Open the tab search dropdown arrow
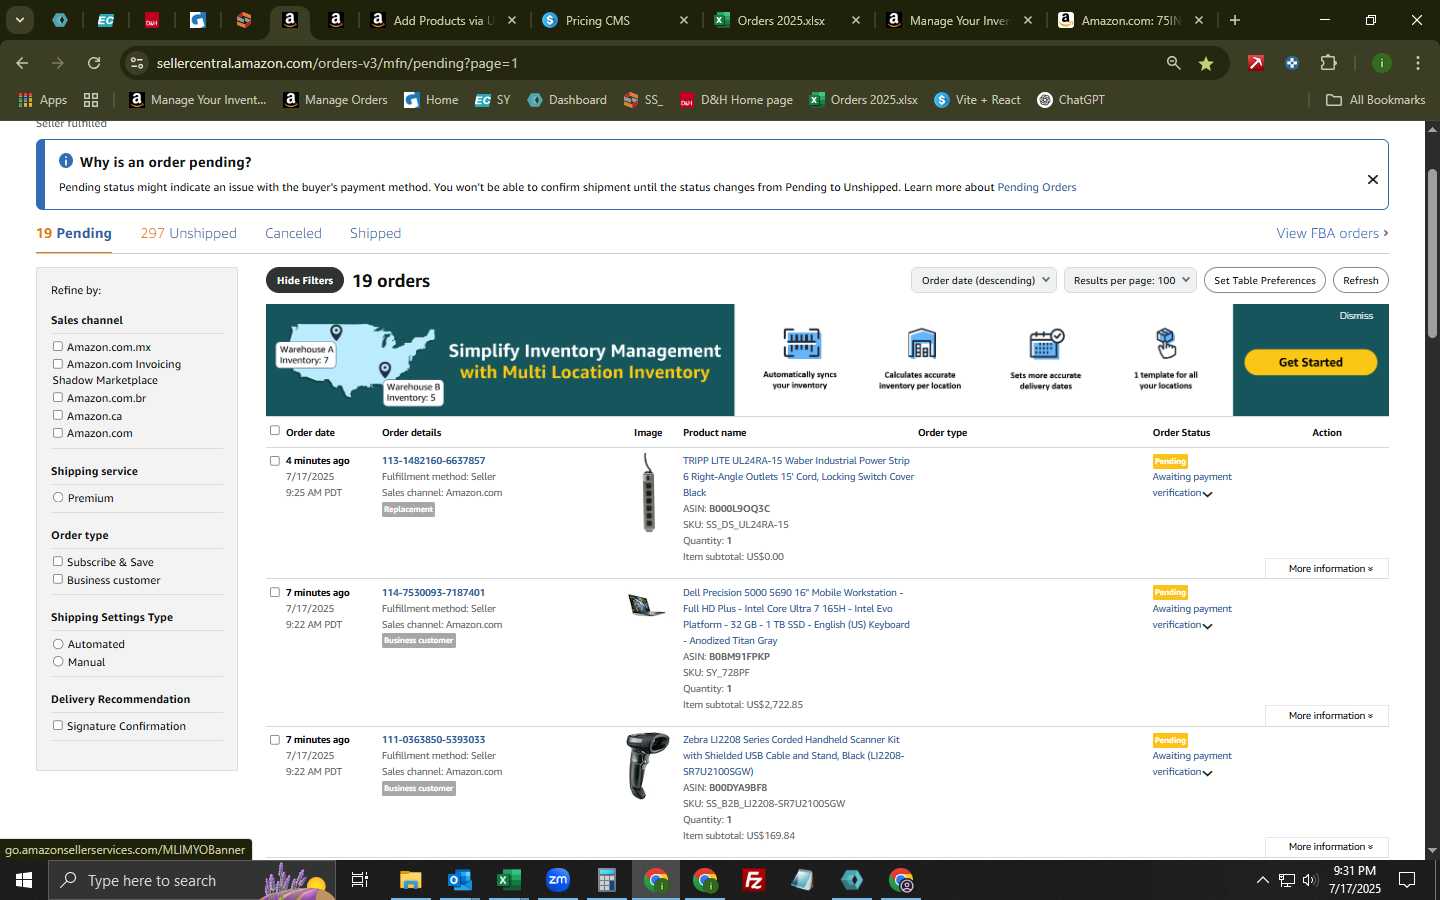The height and width of the screenshot is (900, 1440). (19, 20)
